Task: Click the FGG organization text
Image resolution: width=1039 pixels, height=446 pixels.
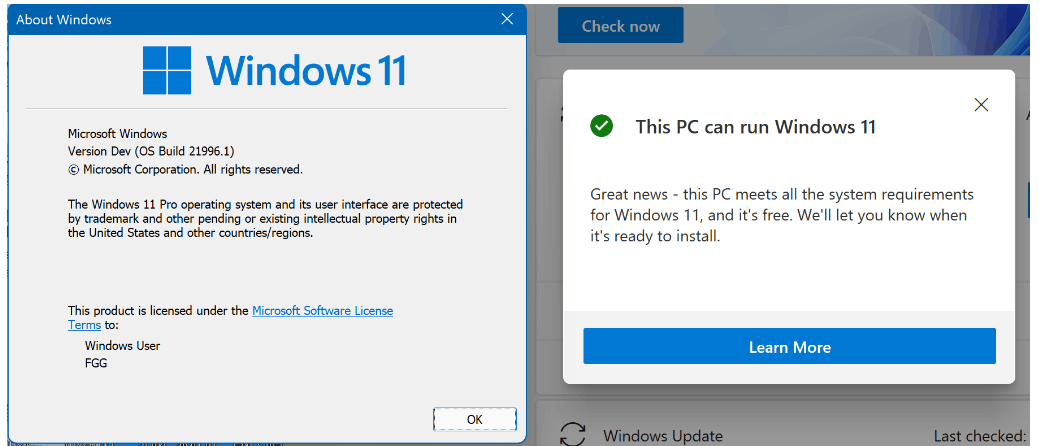Action: point(96,362)
